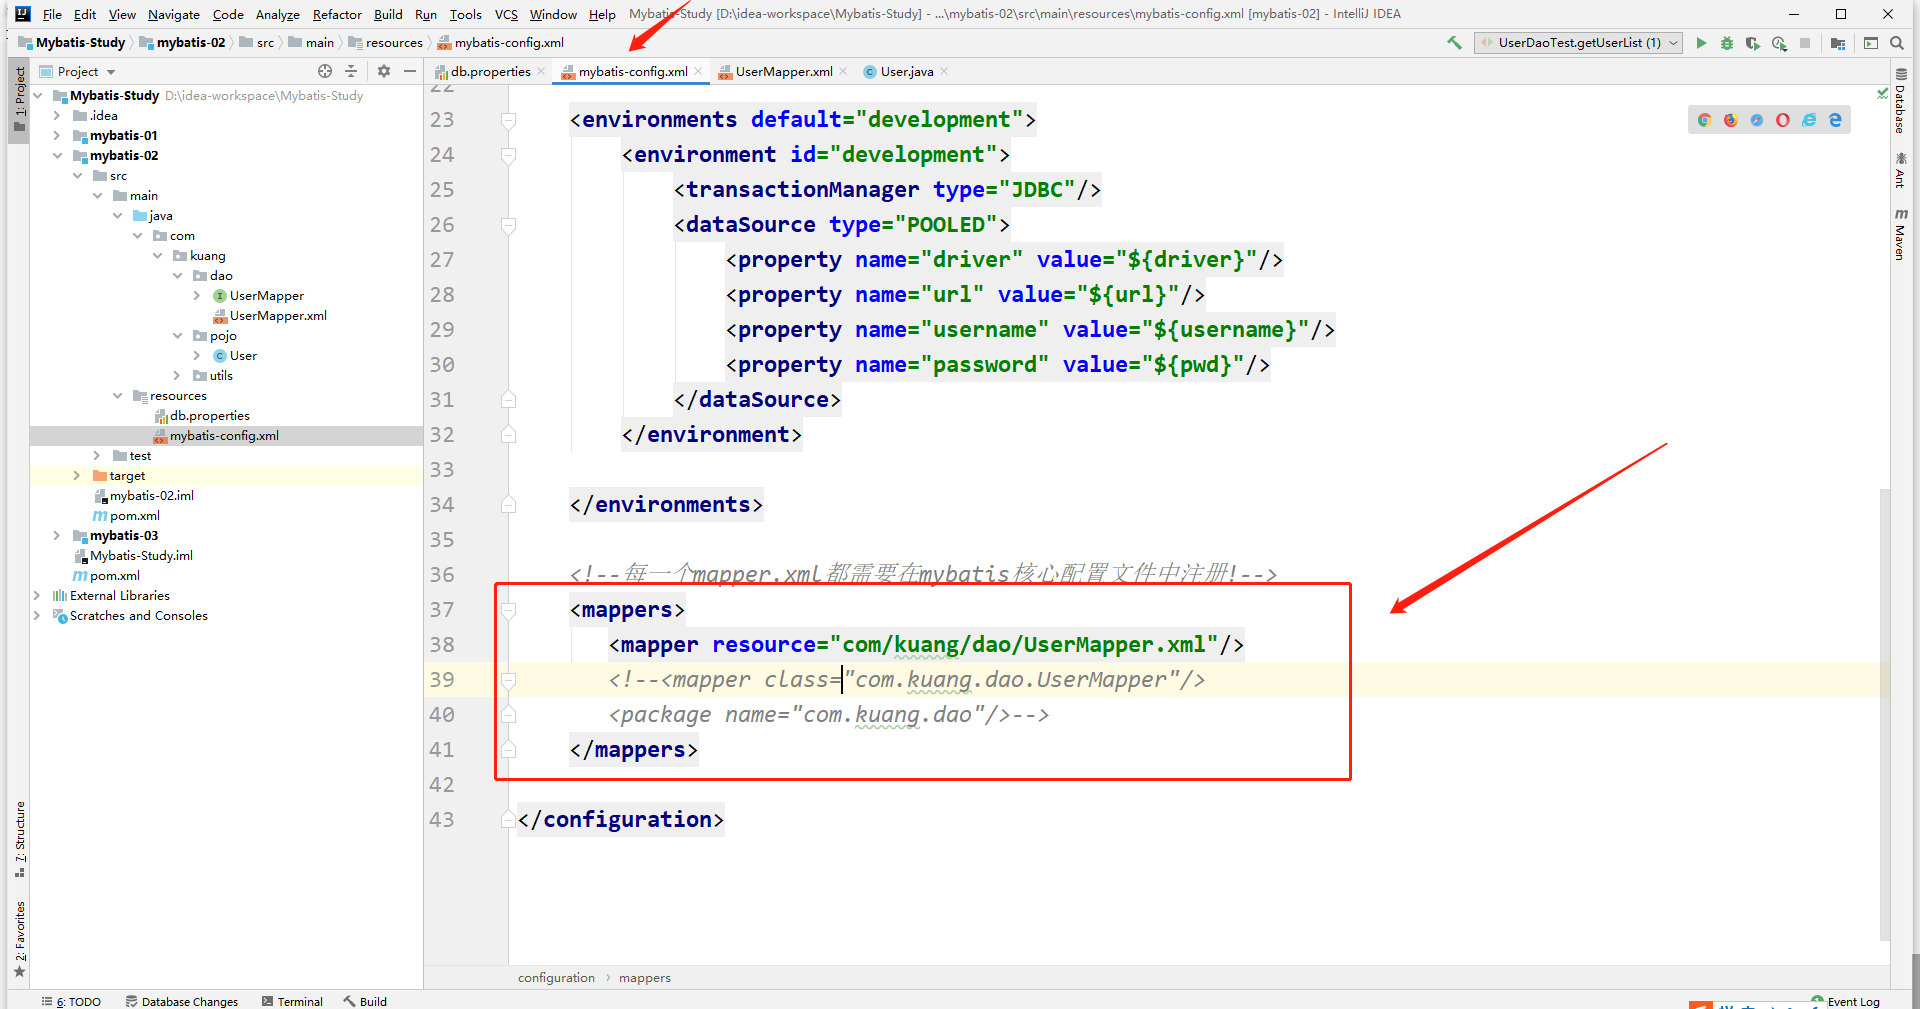Click the 'mappers' breadcrumb at editor bottom
Image resolution: width=1920 pixels, height=1009 pixels.
645,978
